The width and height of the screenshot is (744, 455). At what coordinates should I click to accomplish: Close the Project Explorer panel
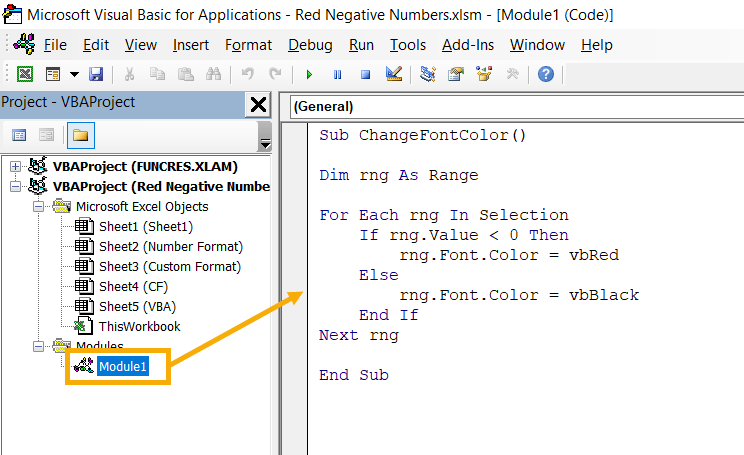coord(257,104)
